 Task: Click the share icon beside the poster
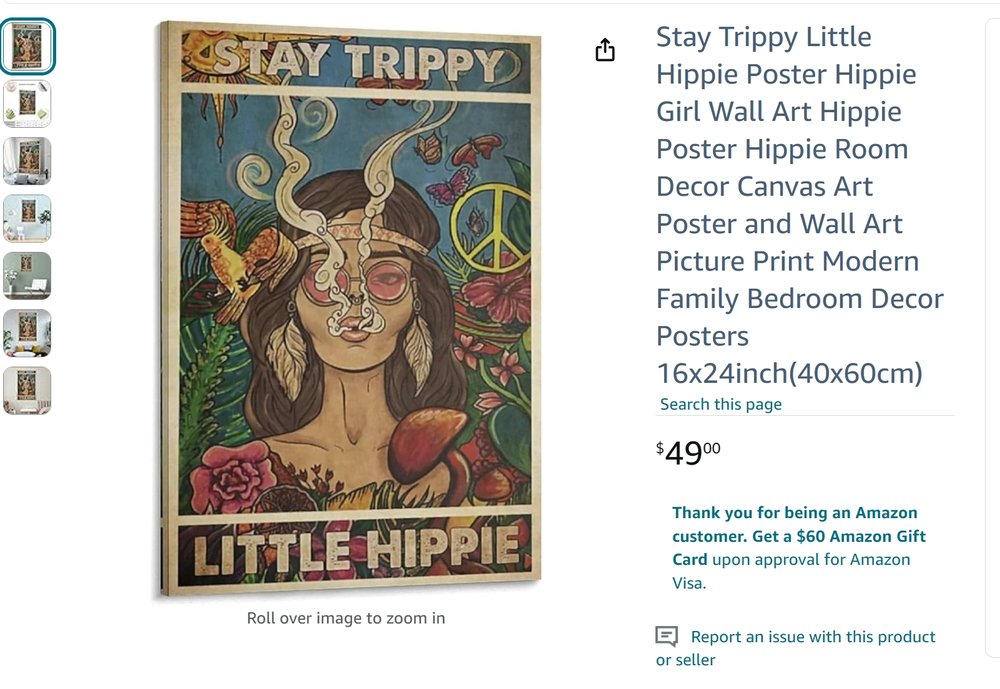pyautogui.click(x=605, y=49)
